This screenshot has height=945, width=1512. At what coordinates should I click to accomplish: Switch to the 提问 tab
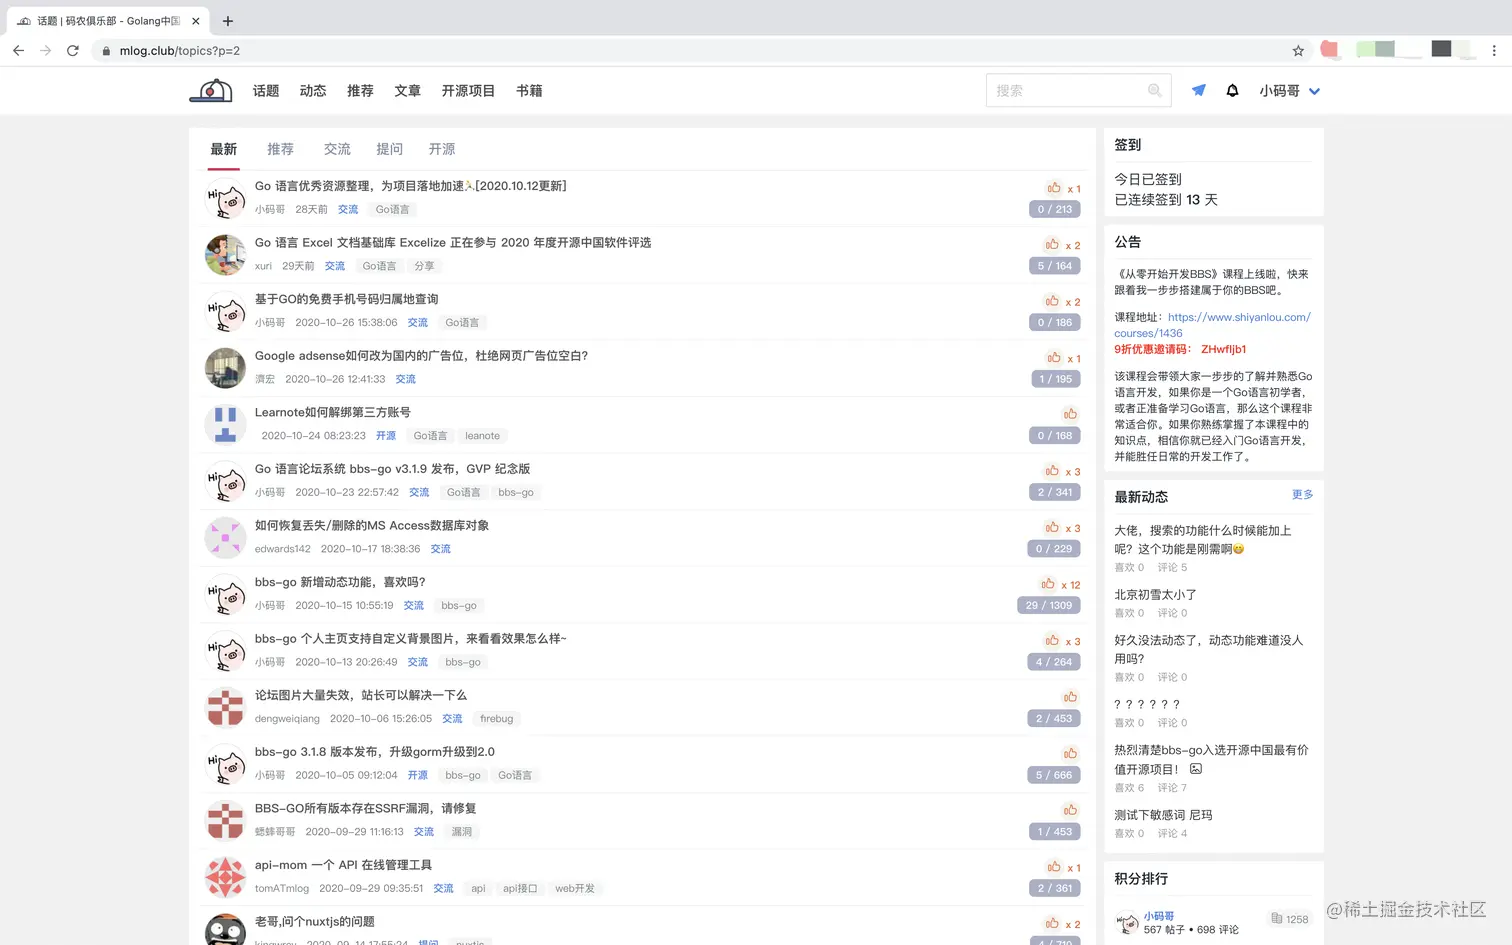tap(389, 149)
